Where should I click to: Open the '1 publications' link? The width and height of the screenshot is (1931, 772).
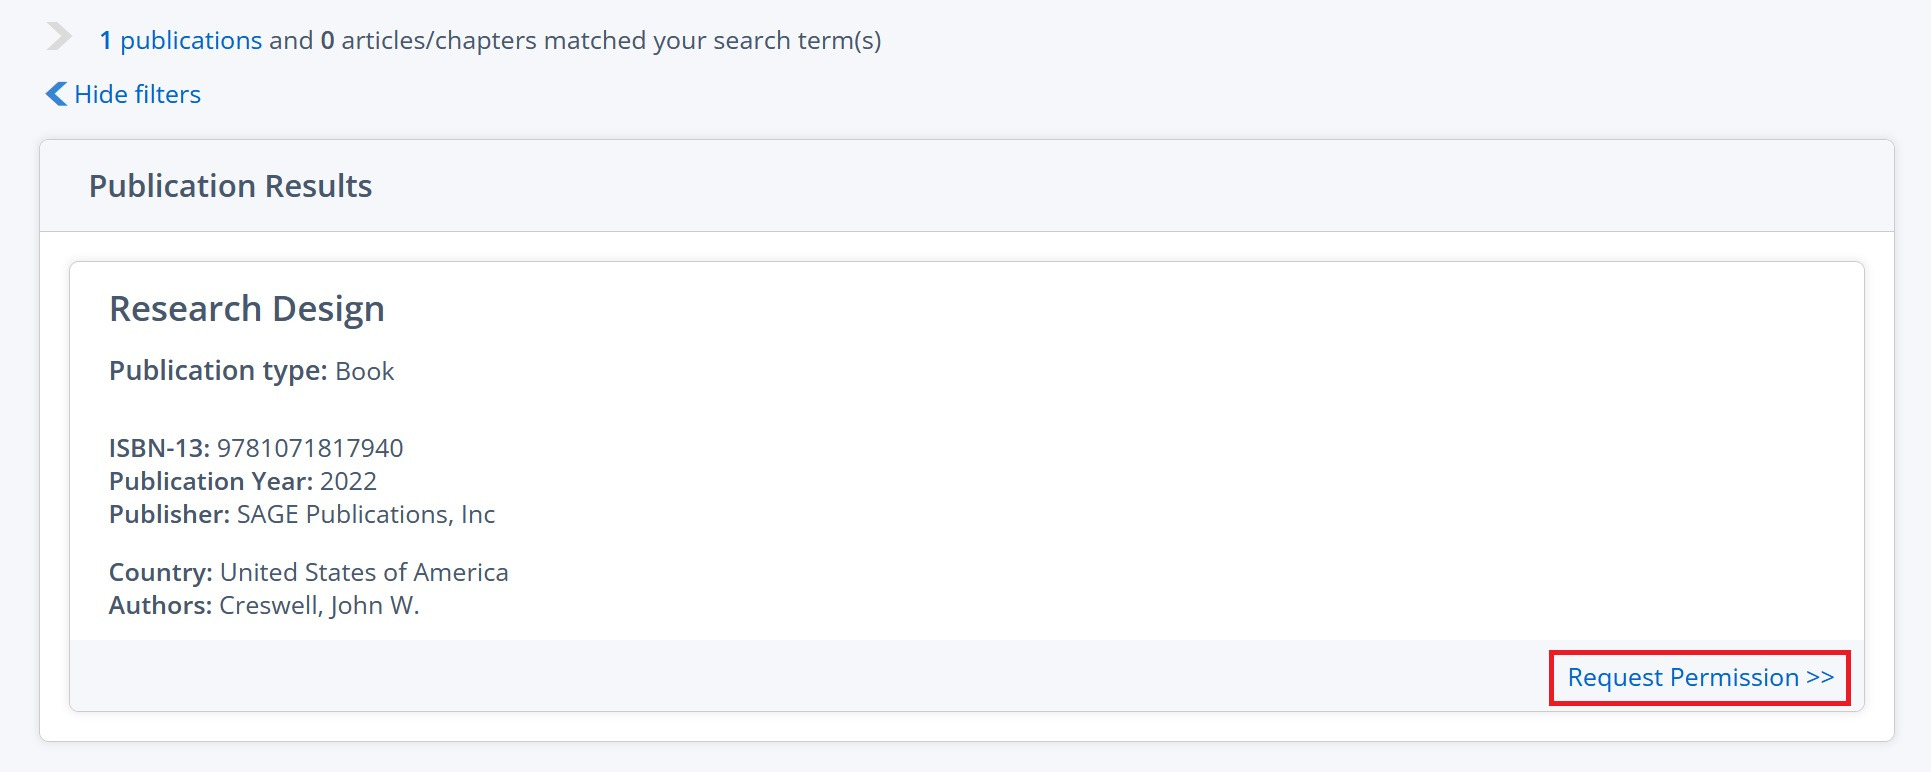[x=180, y=41]
